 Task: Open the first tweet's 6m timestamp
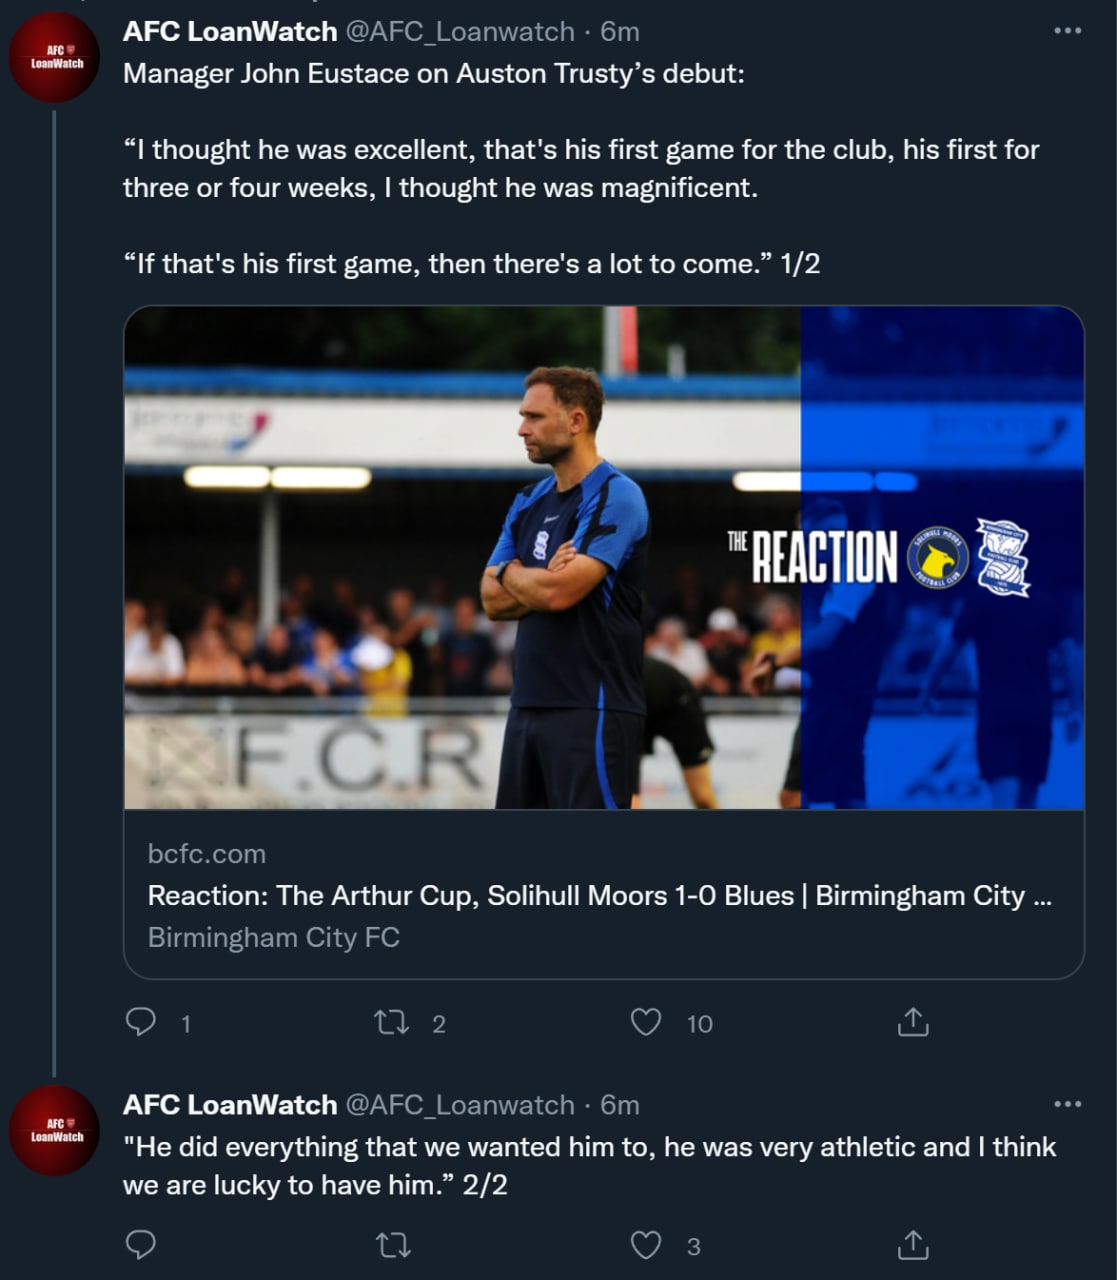click(x=619, y=32)
